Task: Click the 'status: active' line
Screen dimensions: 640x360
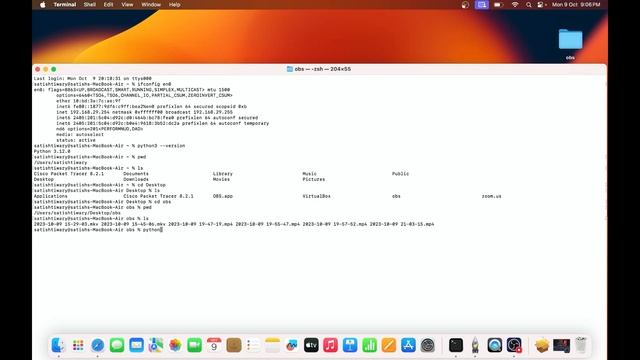Action: tap(76, 140)
